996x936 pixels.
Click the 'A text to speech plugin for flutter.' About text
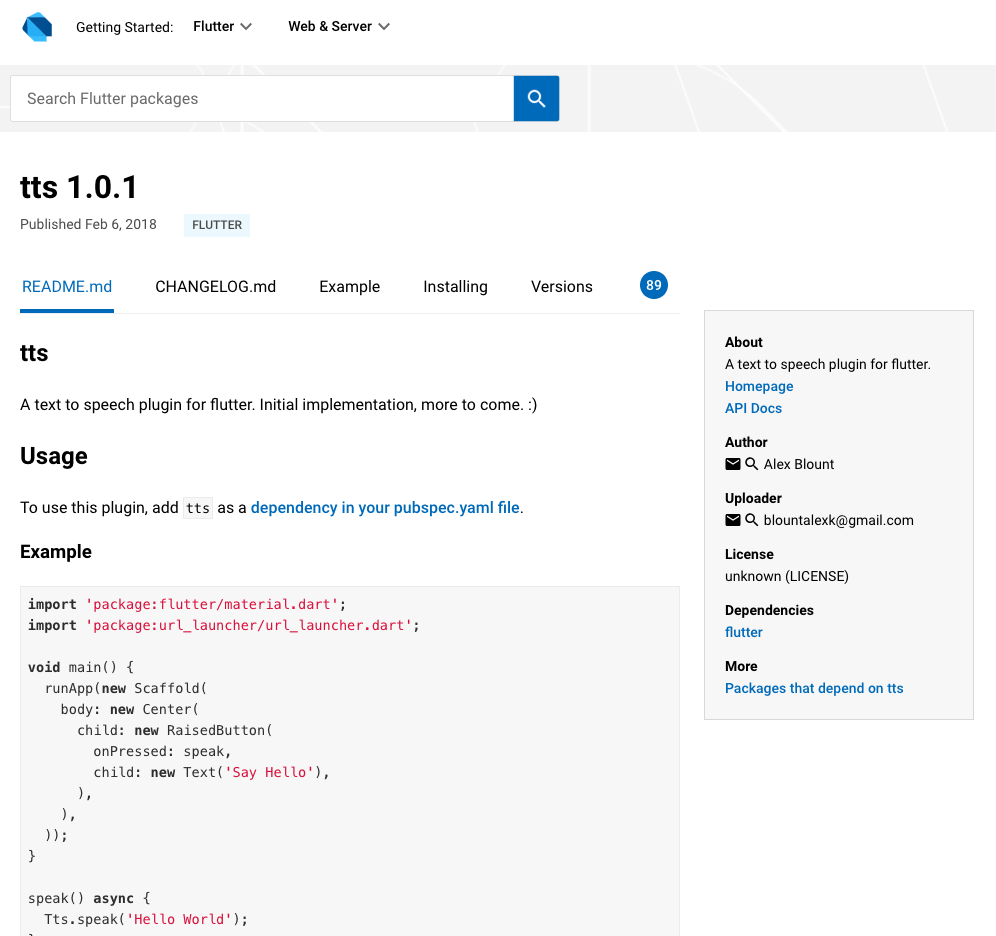[828, 364]
